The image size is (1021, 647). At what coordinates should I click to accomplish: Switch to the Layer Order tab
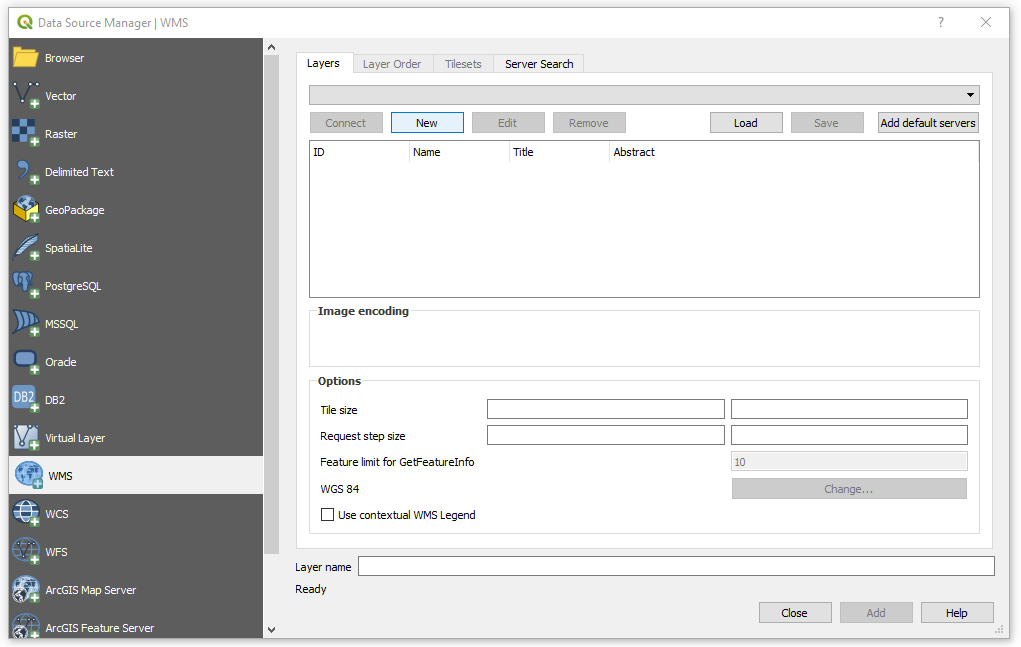coord(392,63)
